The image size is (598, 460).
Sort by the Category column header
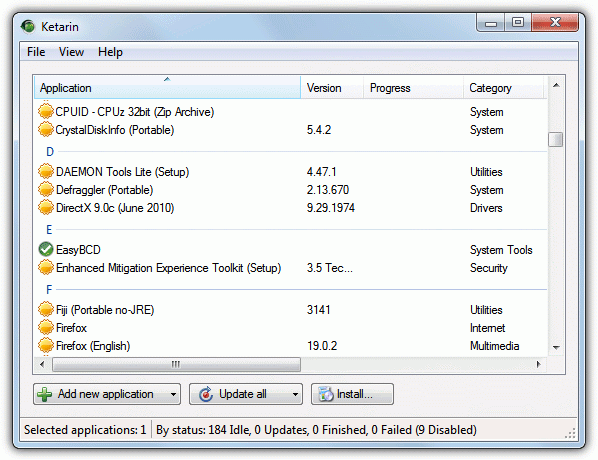tap(503, 88)
